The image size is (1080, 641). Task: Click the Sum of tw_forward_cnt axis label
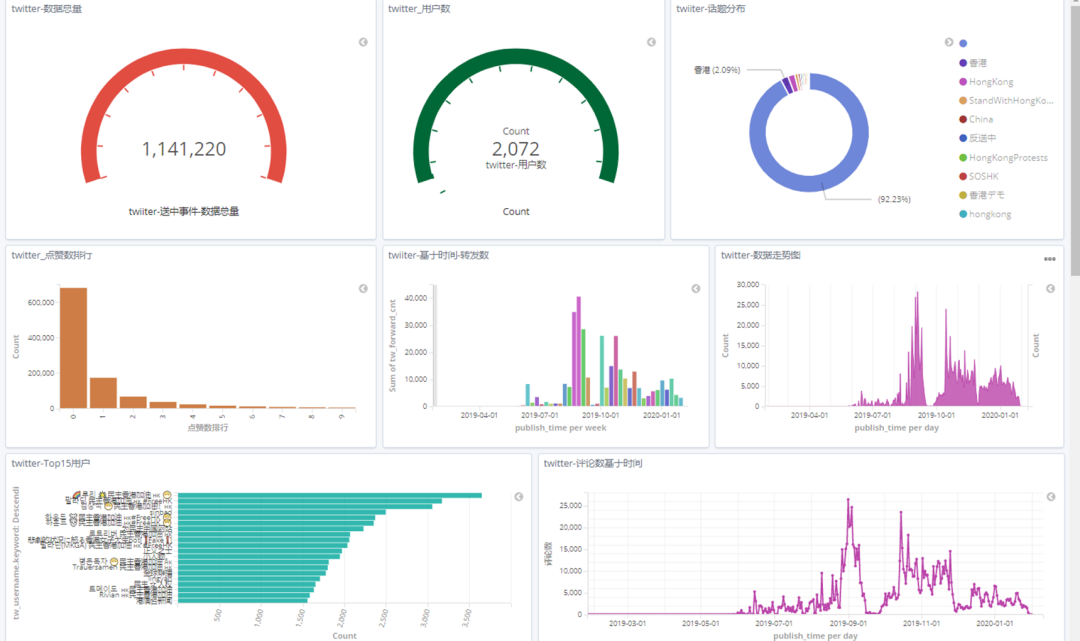tap(393, 346)
